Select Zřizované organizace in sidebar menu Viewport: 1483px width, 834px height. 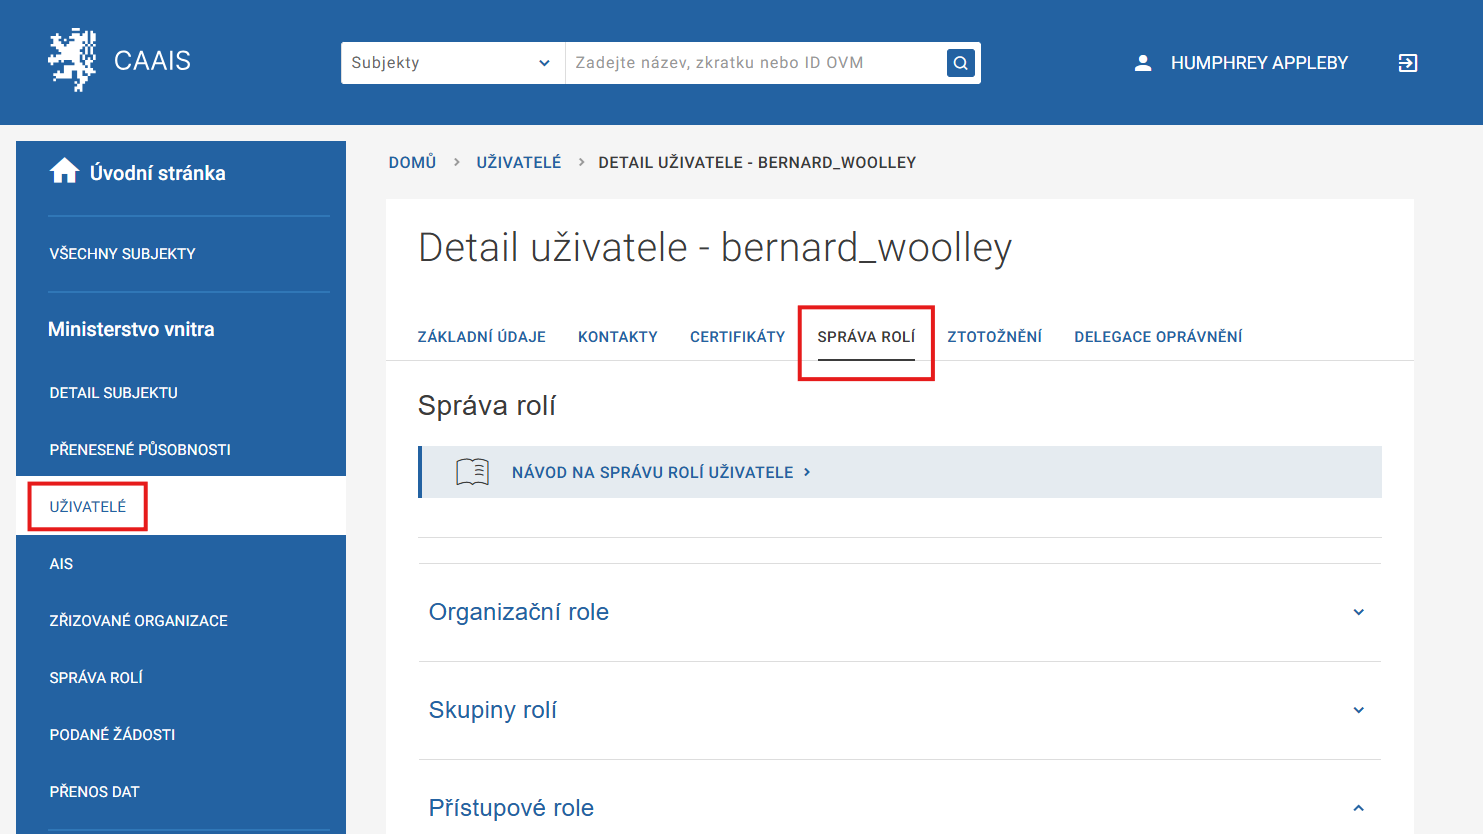point(138,621)
